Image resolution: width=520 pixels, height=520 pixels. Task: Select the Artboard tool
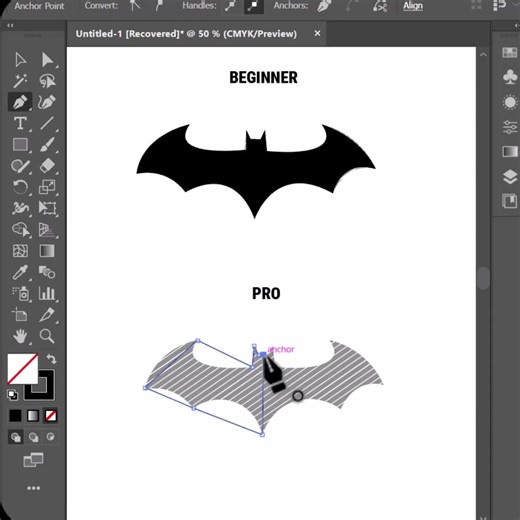(x=20, y=315)
